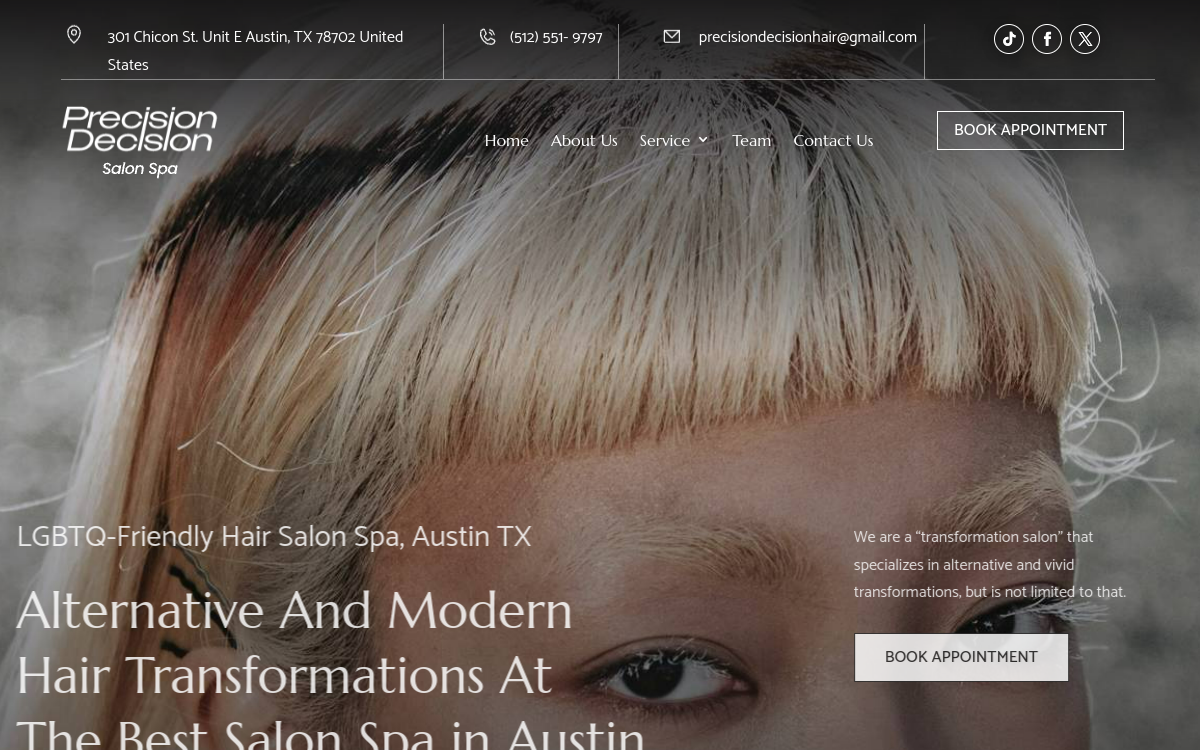The image size is (1200, 750).
Task: Click the precisiondecisionhair@gmail.com email link
Action: tap(807, 38)
